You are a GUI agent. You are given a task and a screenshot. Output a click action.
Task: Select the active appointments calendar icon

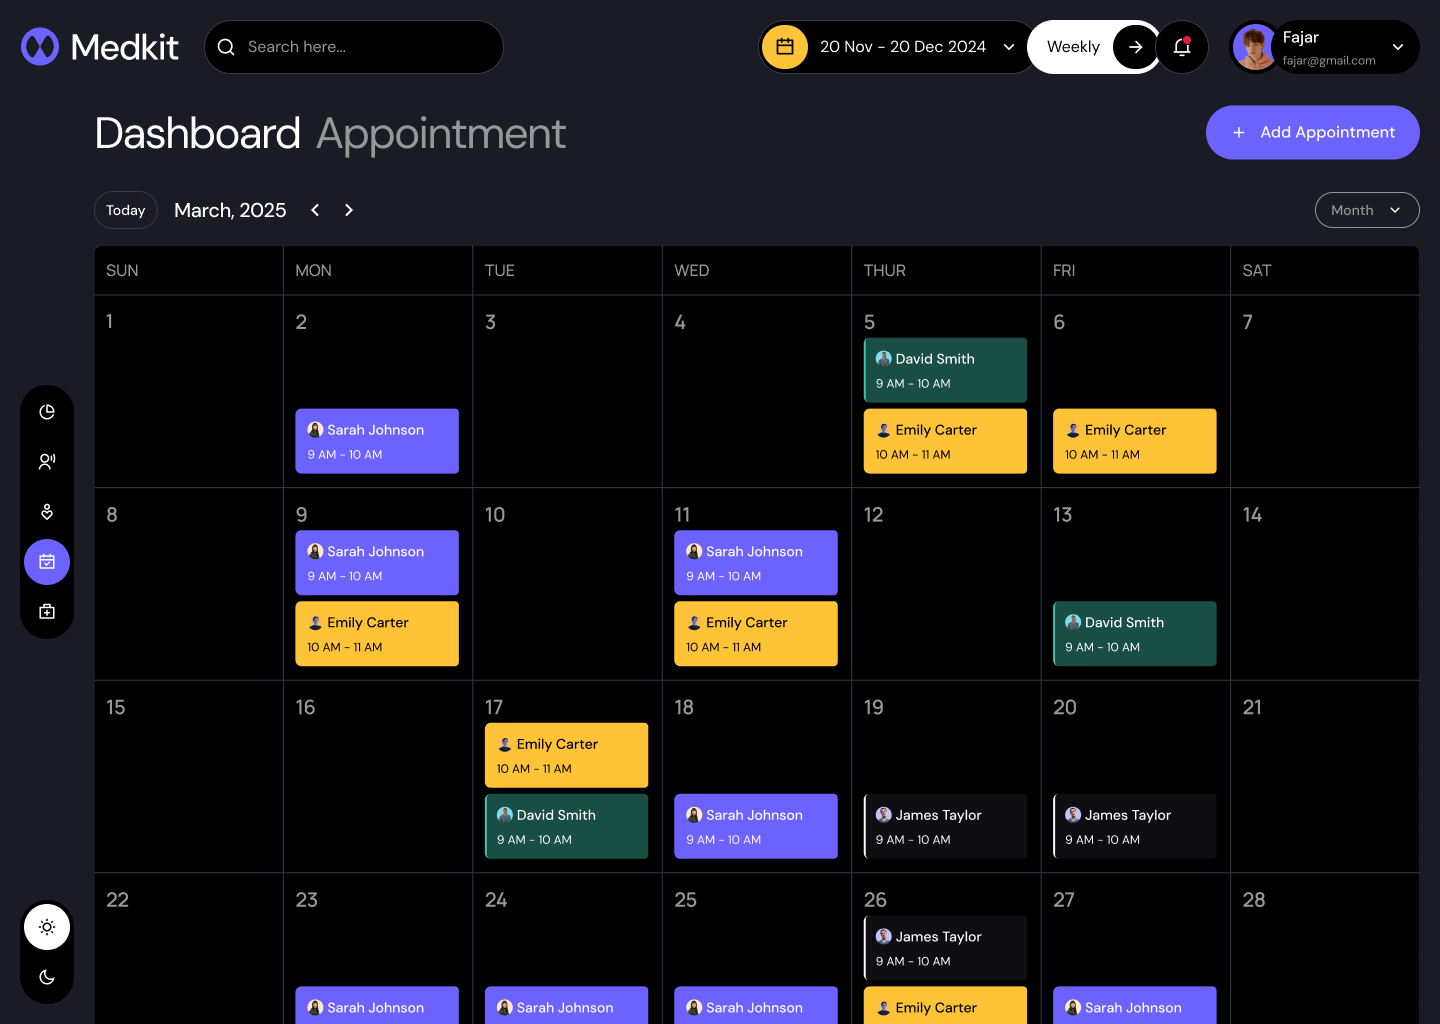point(47,561)
